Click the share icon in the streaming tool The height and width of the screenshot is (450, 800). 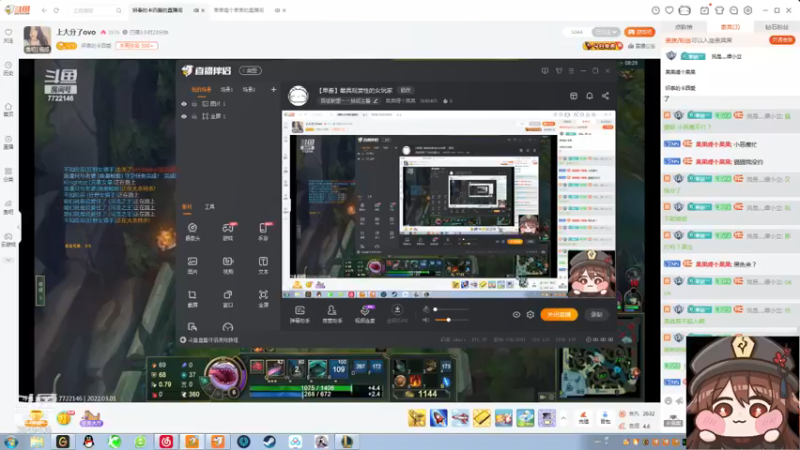606,96
